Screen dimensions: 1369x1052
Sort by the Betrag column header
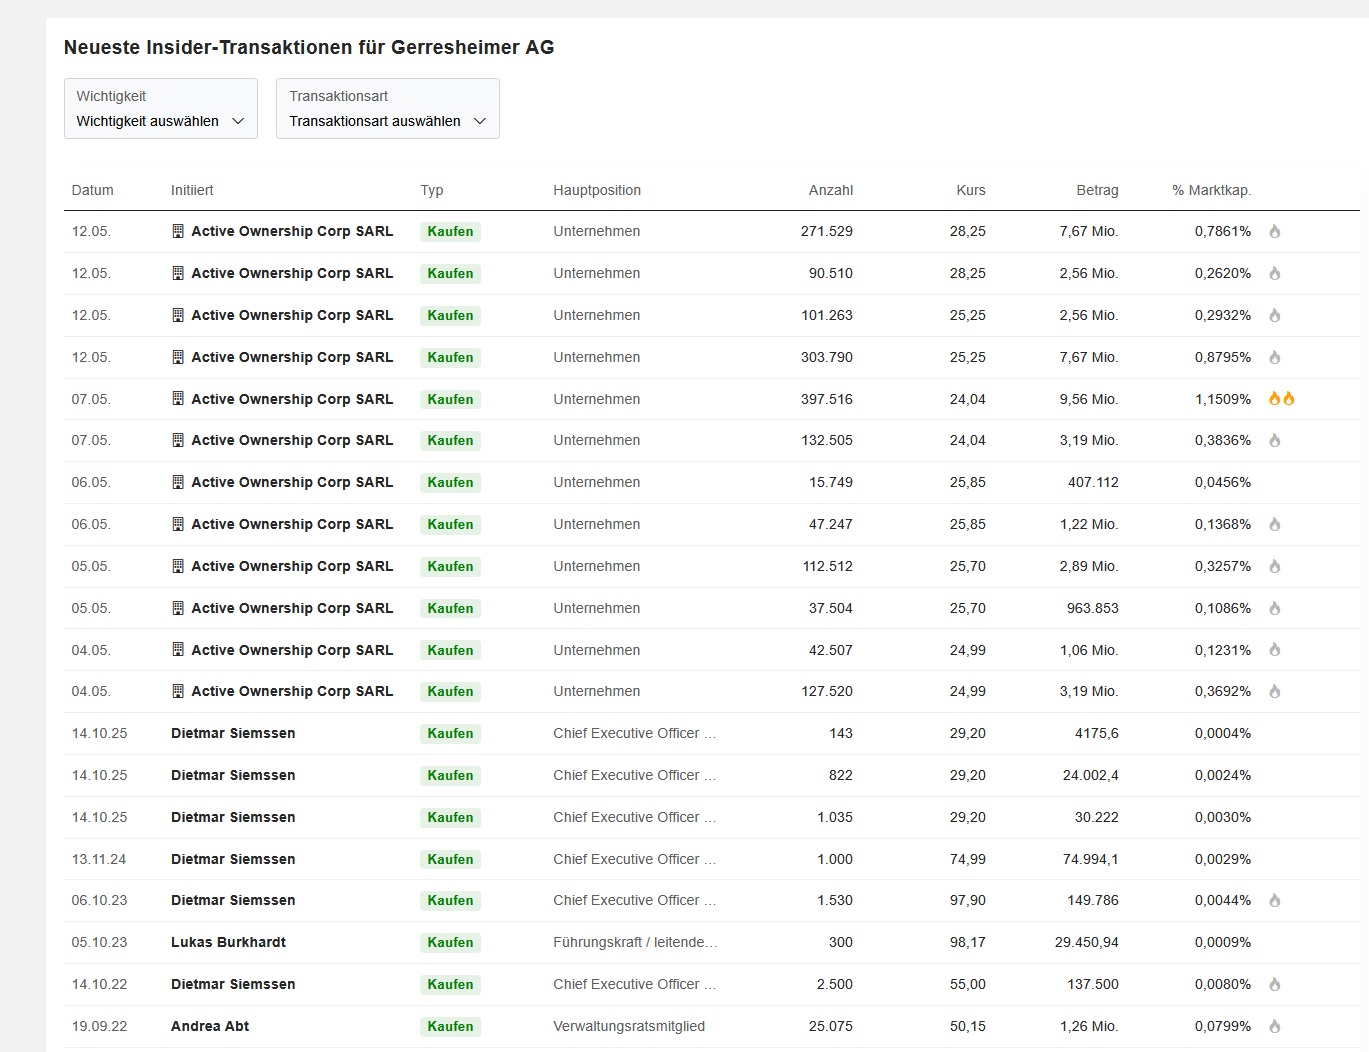pos(1097,190)
